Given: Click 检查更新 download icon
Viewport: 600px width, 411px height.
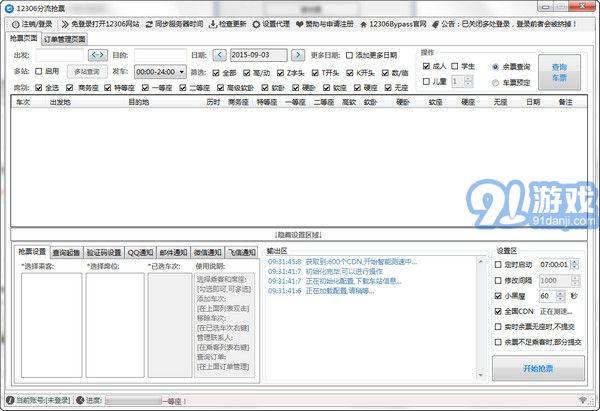Looking at the screenshot, I should (213, 24).
